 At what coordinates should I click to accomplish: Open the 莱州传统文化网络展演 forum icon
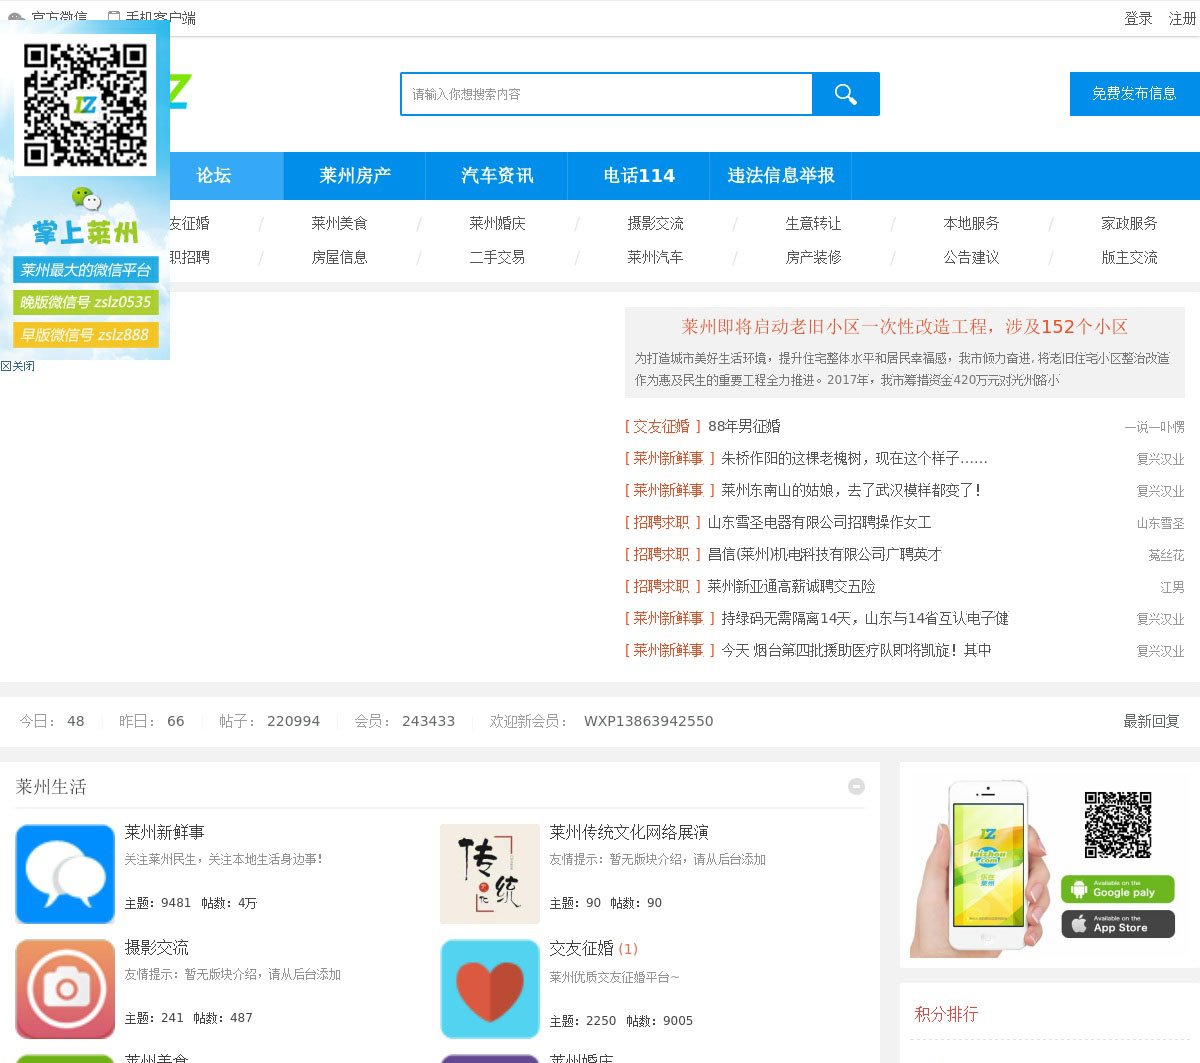click(490, 874)
